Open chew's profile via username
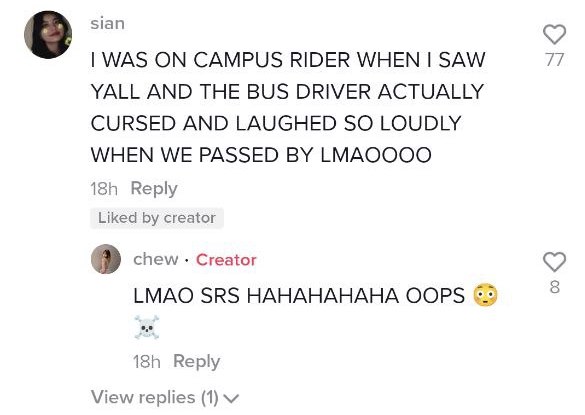 [x=156, y=259]
